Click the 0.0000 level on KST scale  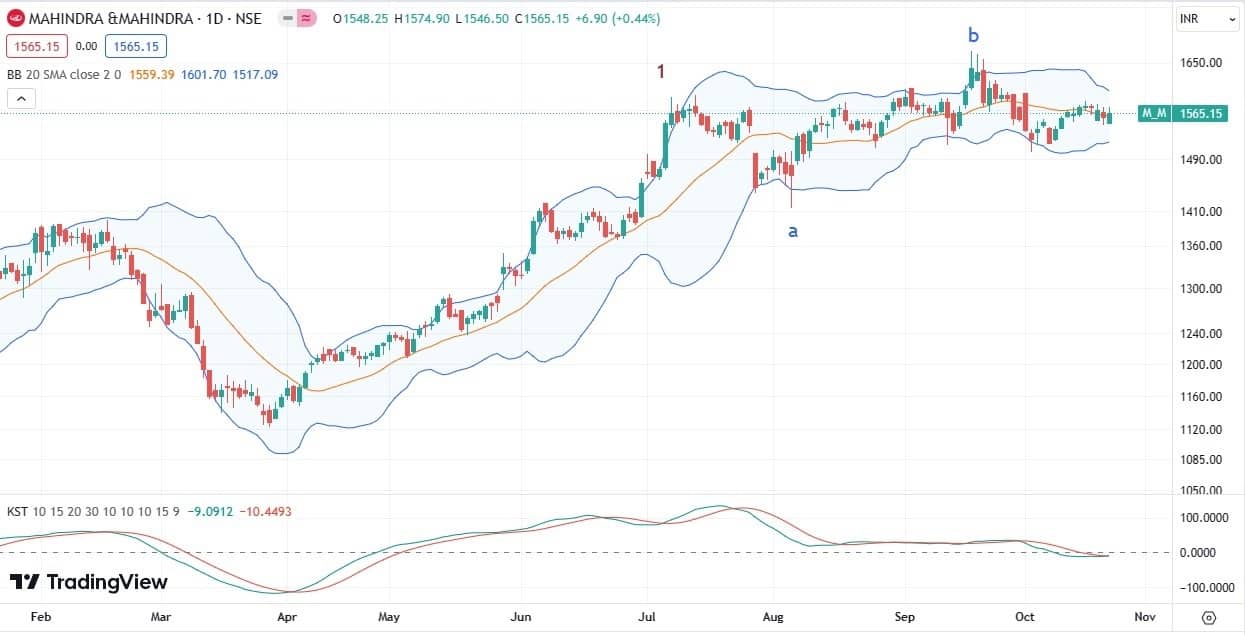pyautogui.click(x=1202, y=552)
